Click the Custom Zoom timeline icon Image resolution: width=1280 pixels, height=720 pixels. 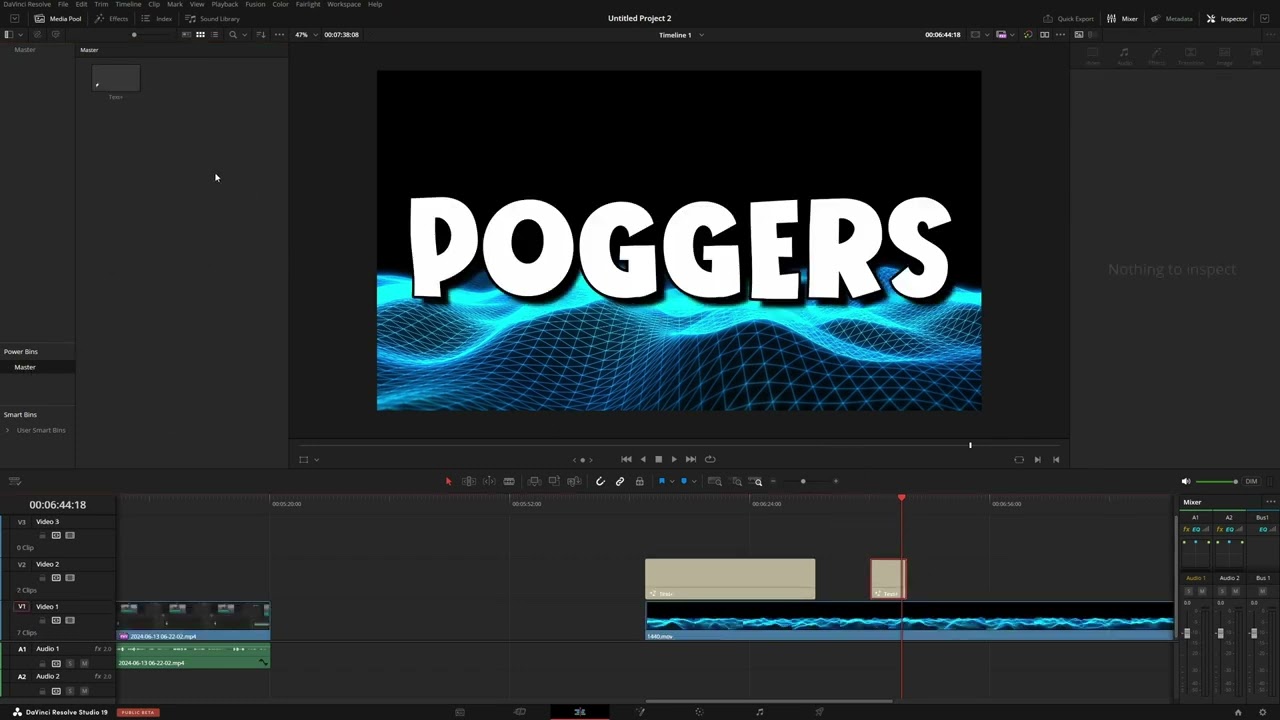click(x=757, y=481)
